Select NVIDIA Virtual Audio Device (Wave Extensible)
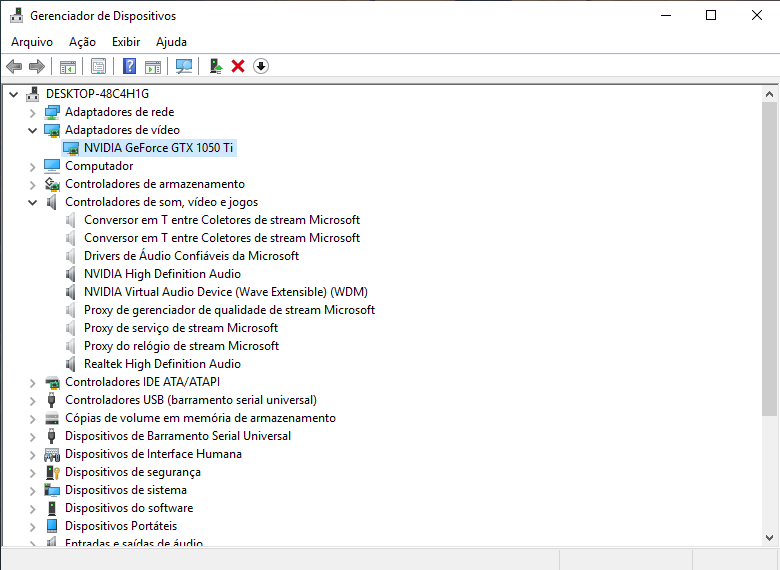This screenshot has height=570, width=780. pyautogui.click(x=226, y=291)
